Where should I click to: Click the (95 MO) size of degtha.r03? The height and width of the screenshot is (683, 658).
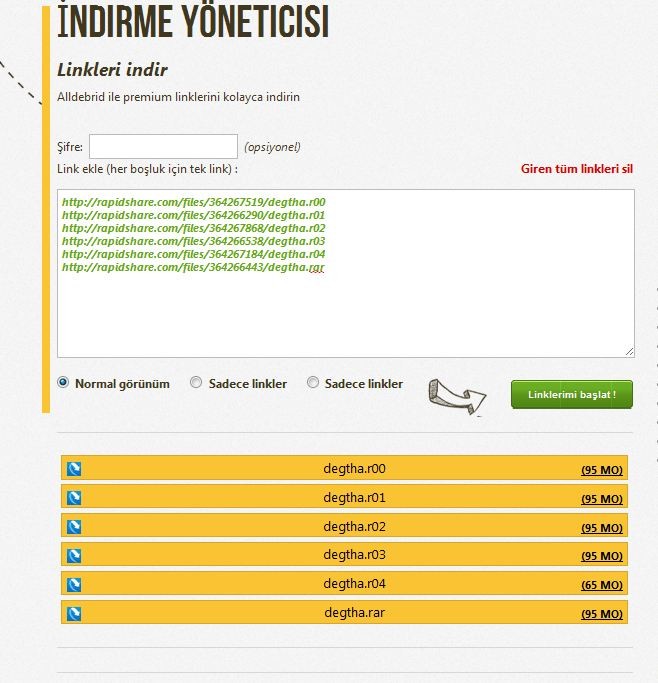[602, 556]
